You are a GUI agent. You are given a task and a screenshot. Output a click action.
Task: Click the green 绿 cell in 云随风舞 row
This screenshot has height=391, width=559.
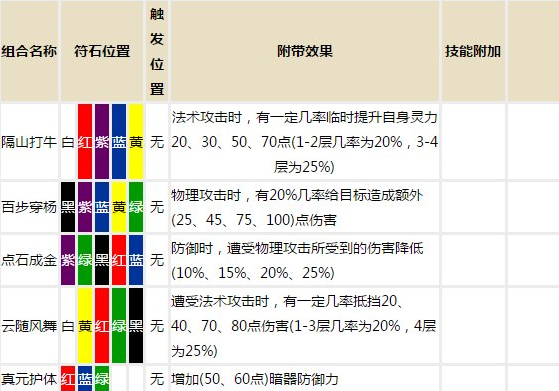tap(119, 326)
